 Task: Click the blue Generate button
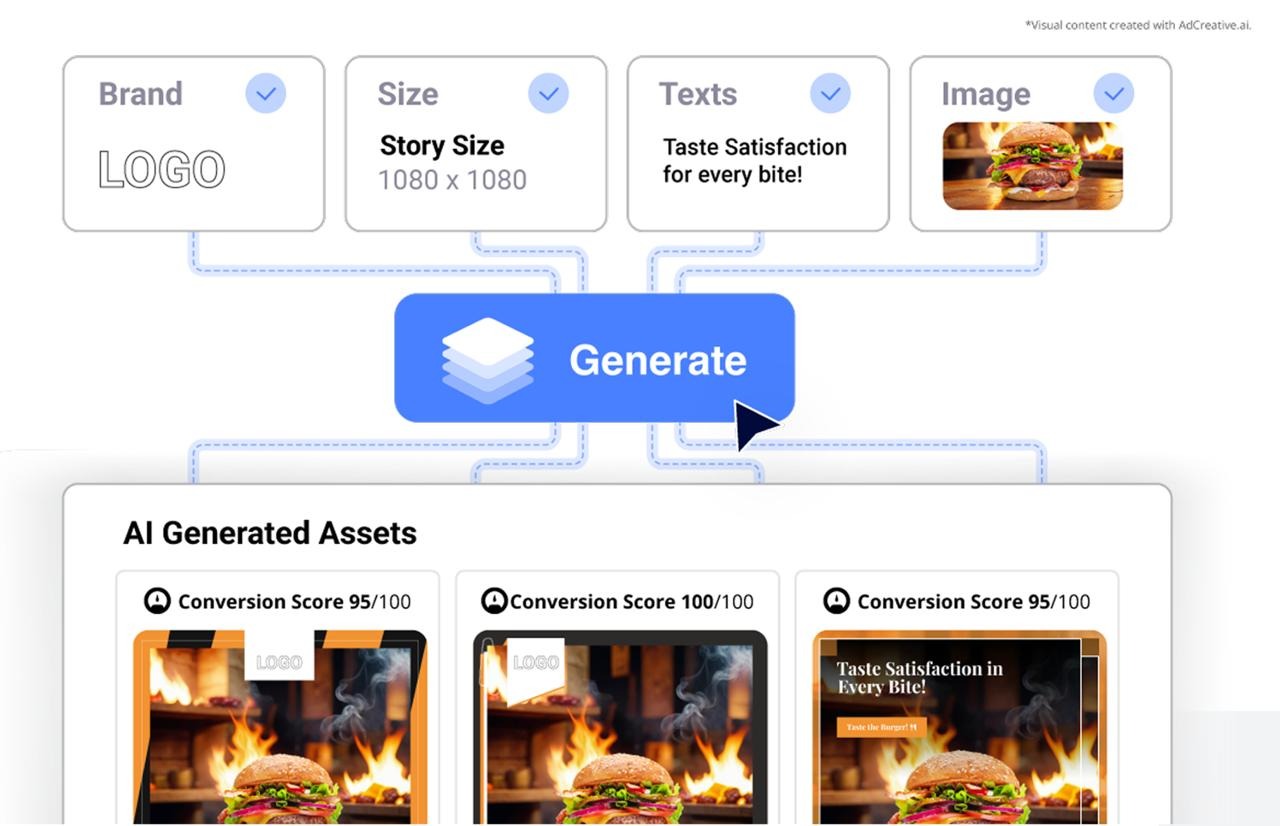[594, 358]
